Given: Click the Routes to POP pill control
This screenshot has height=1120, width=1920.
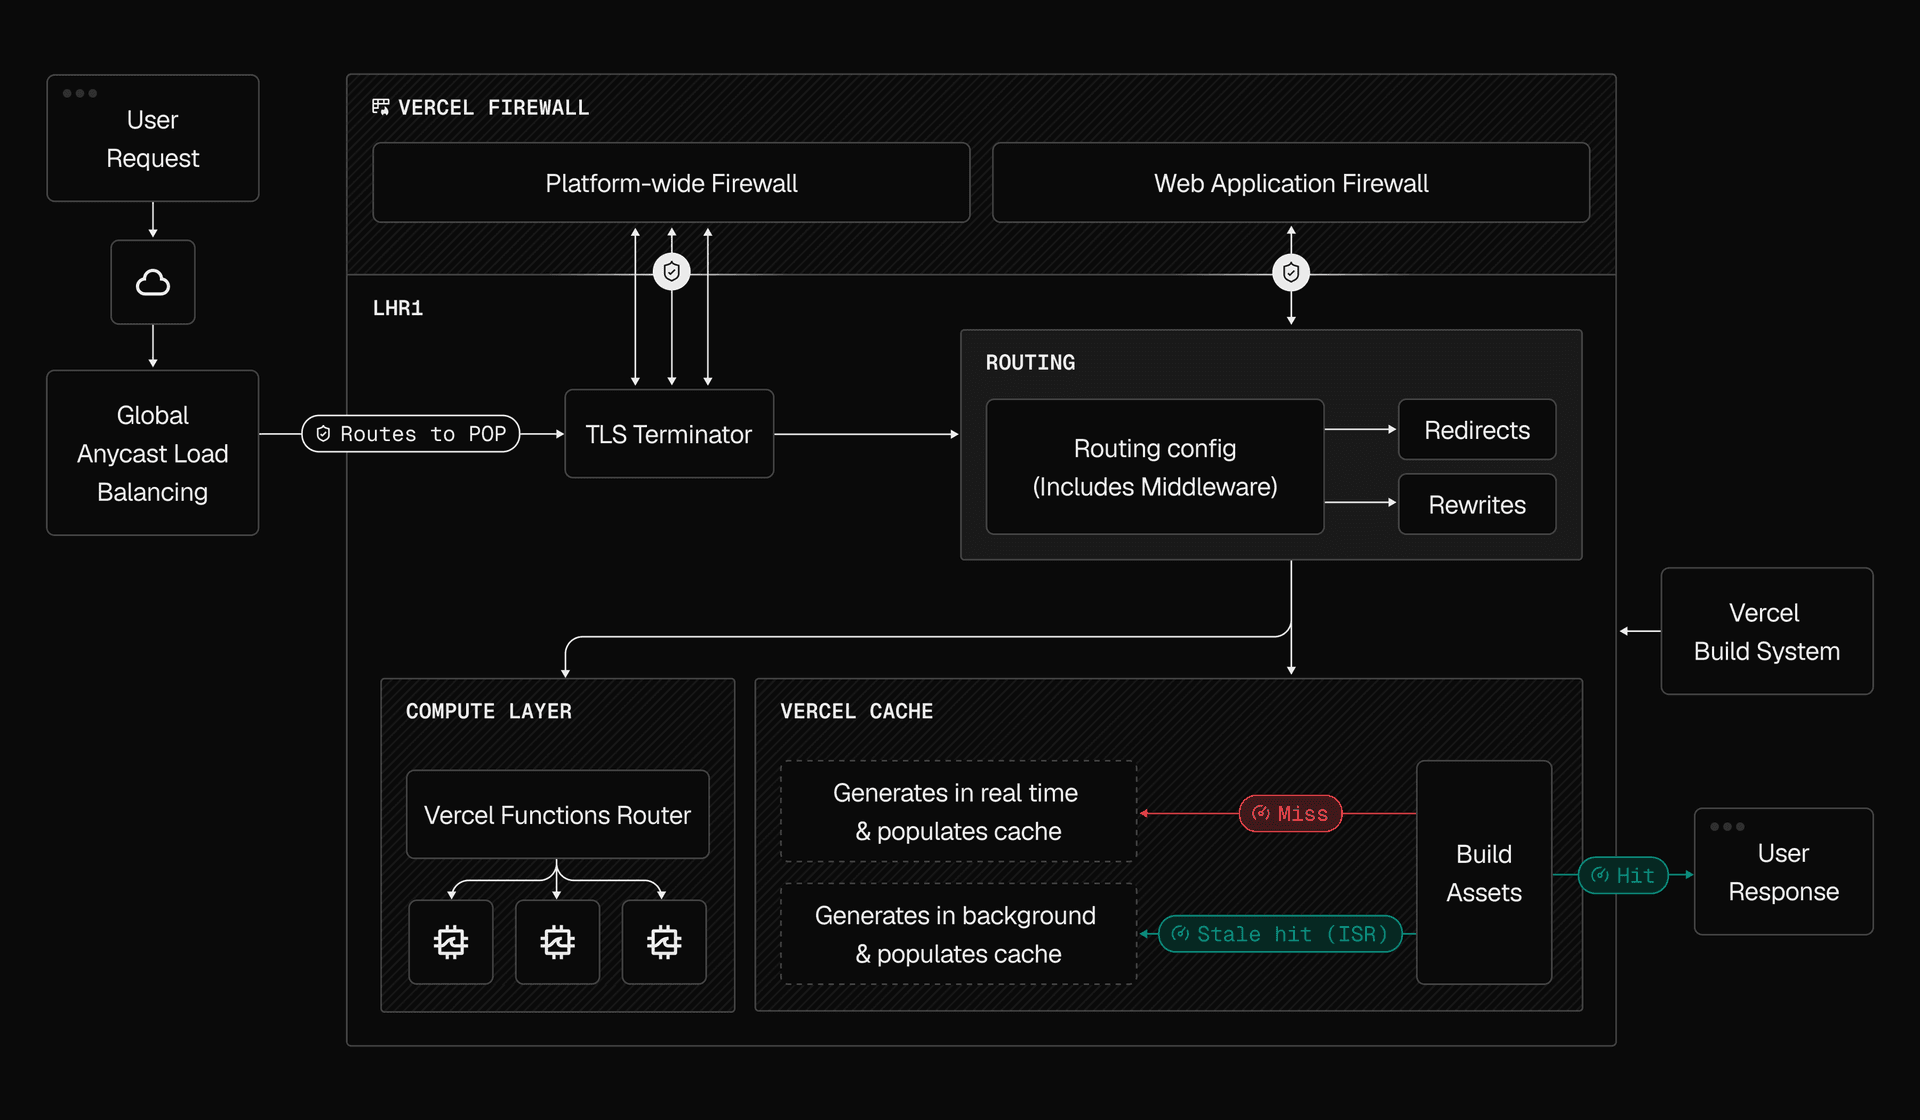Looking at the screenshot, I should coord(409,433).
